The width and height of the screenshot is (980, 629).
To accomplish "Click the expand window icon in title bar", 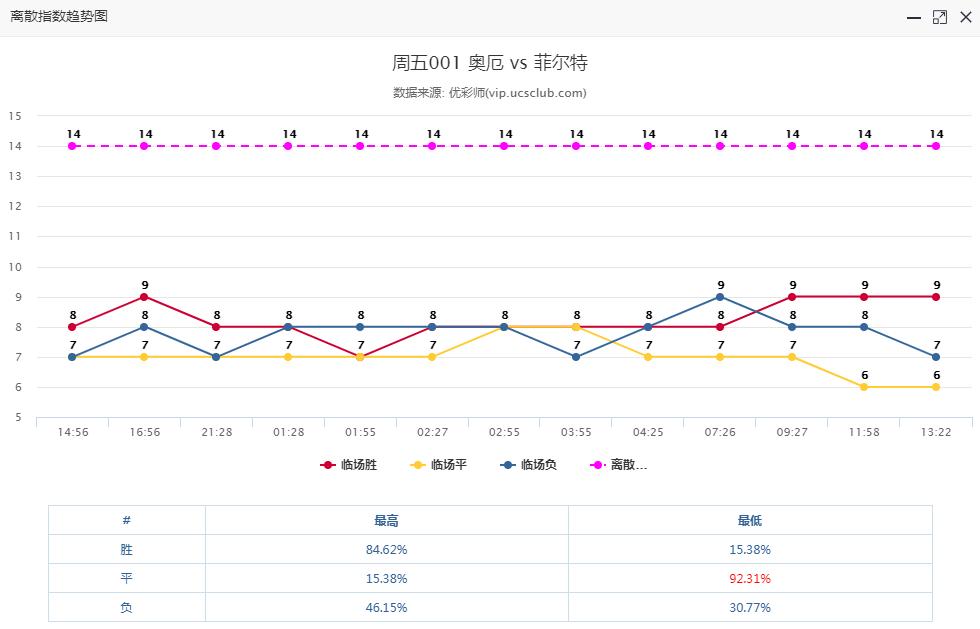I will tap(938, 16).
